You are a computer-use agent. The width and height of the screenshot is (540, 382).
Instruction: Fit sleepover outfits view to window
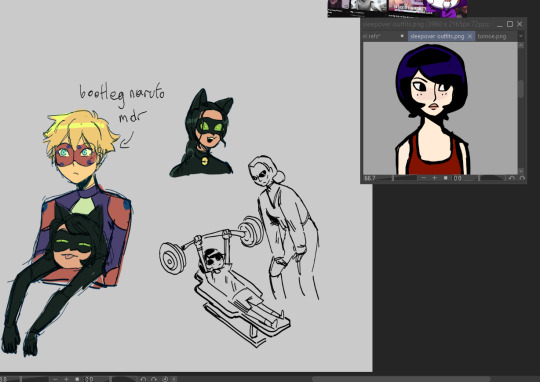coord(445,178)
